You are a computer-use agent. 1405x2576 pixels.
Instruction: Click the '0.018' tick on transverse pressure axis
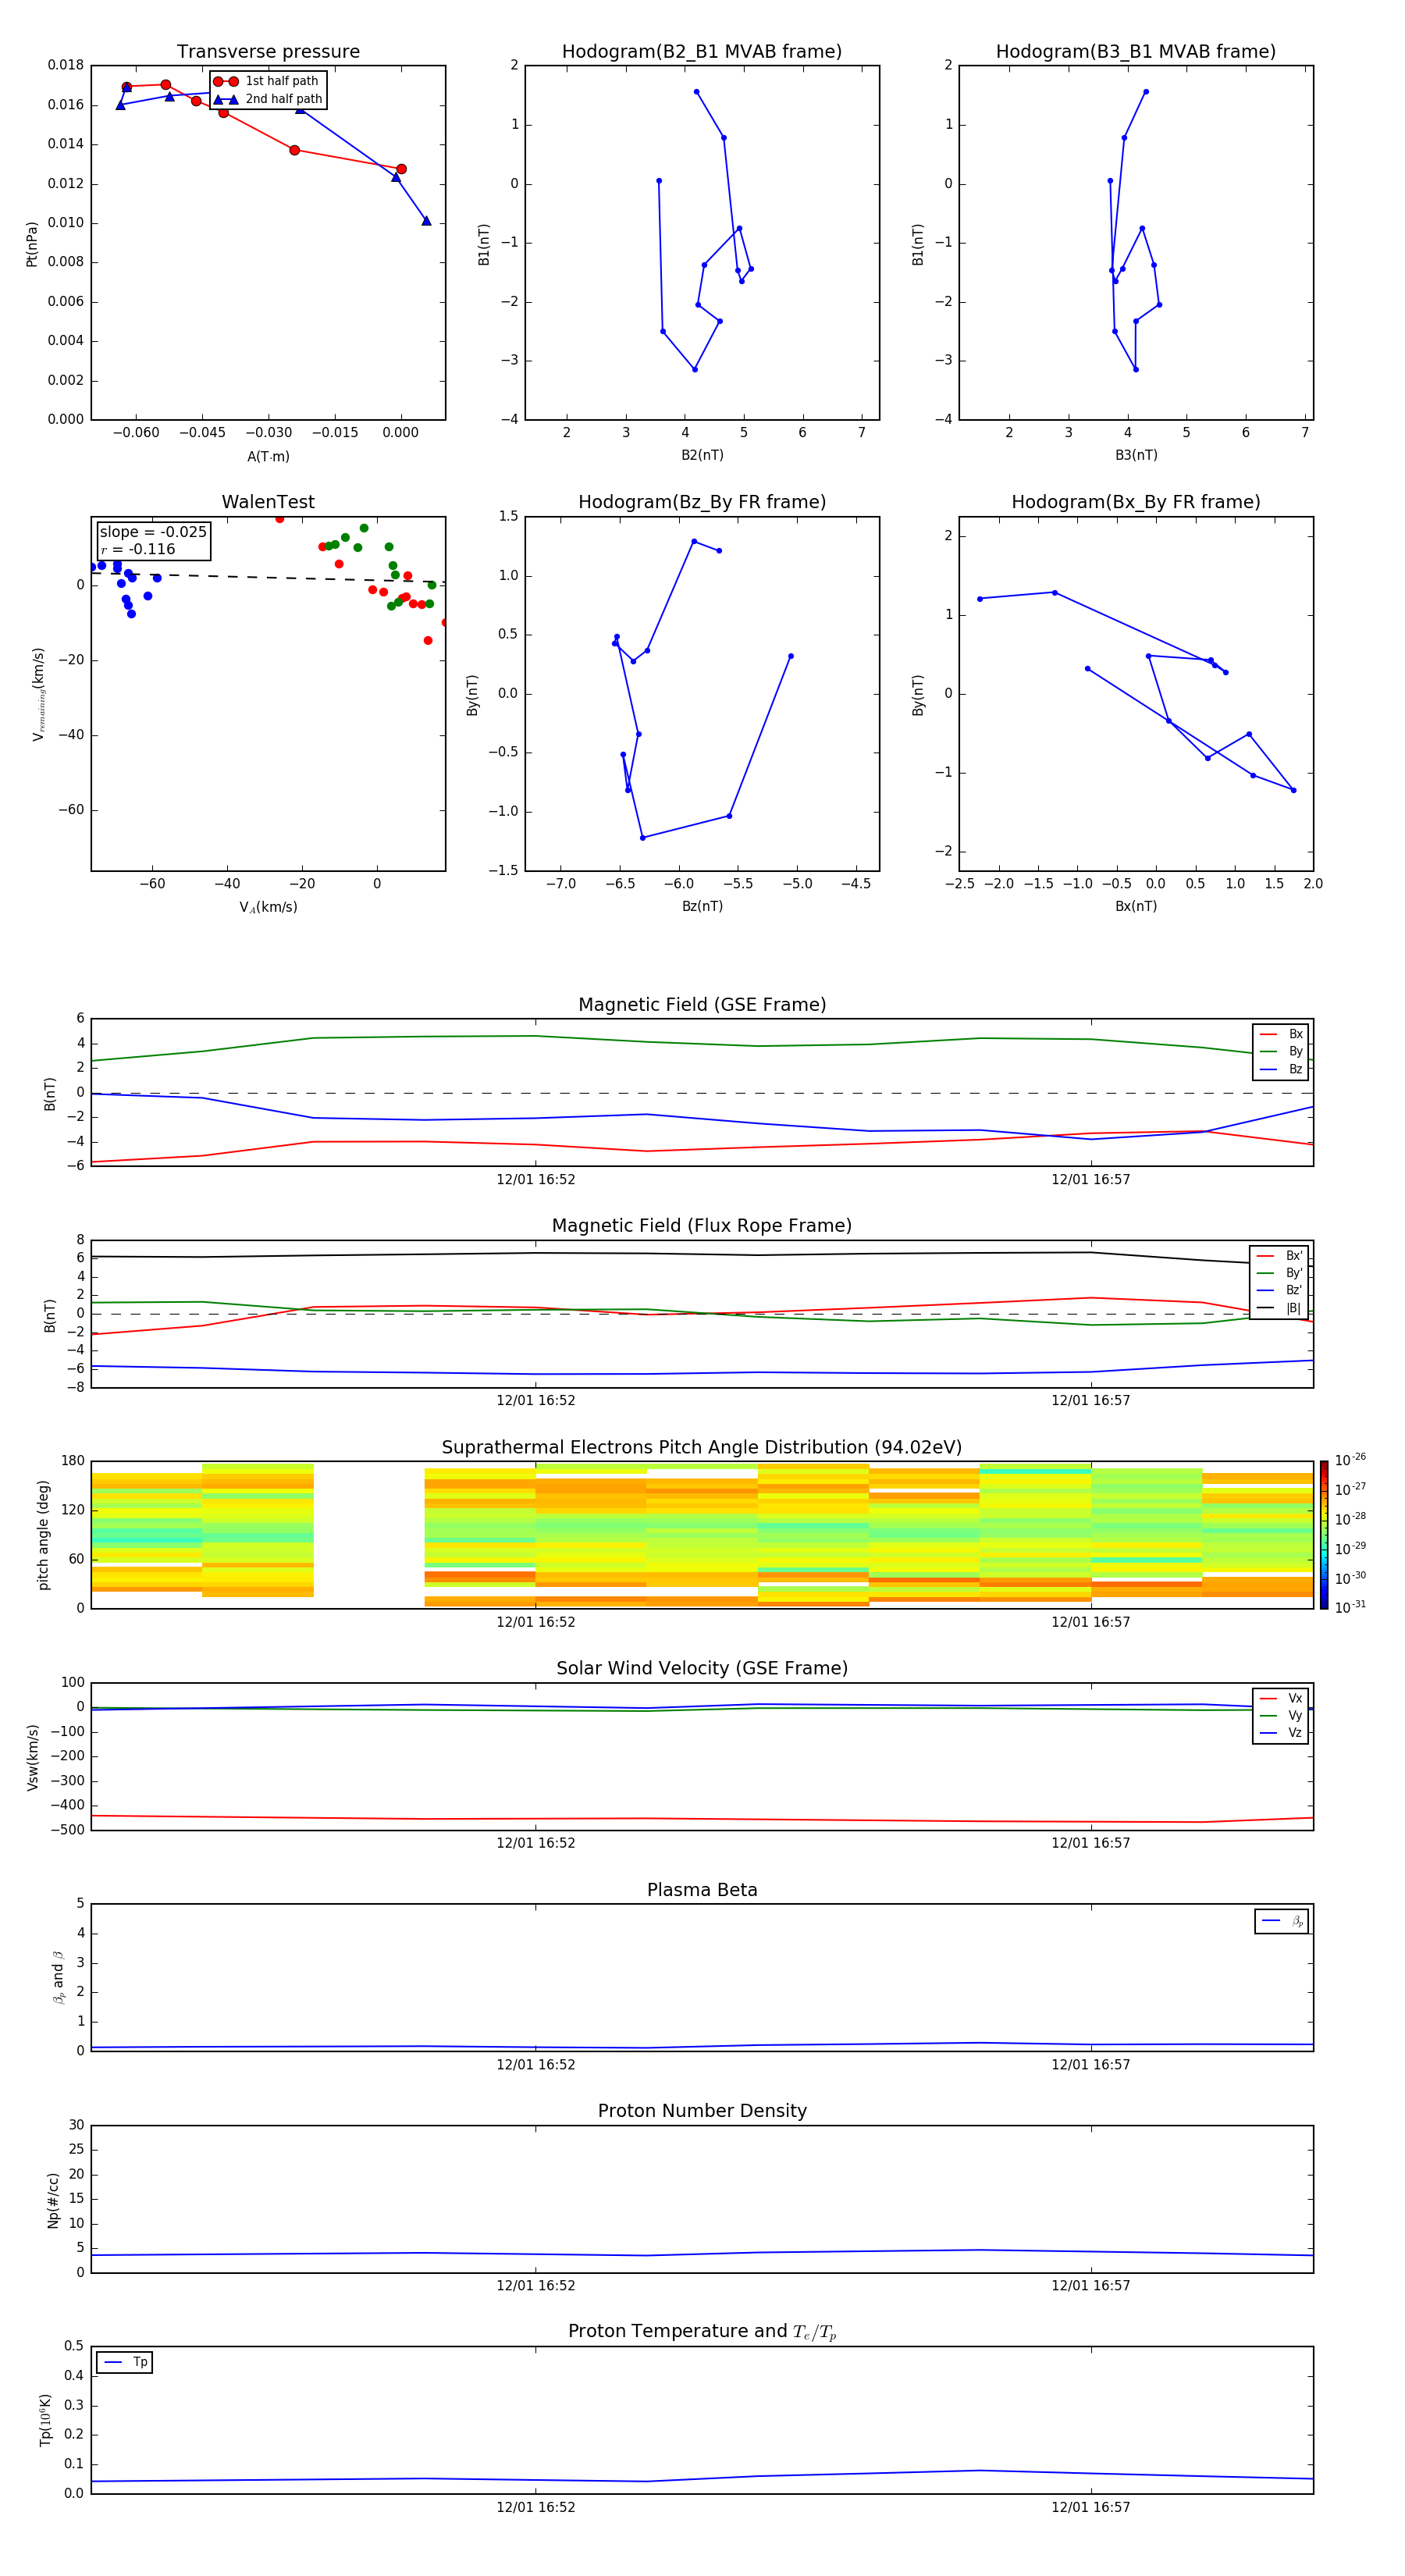coord(66,65)
